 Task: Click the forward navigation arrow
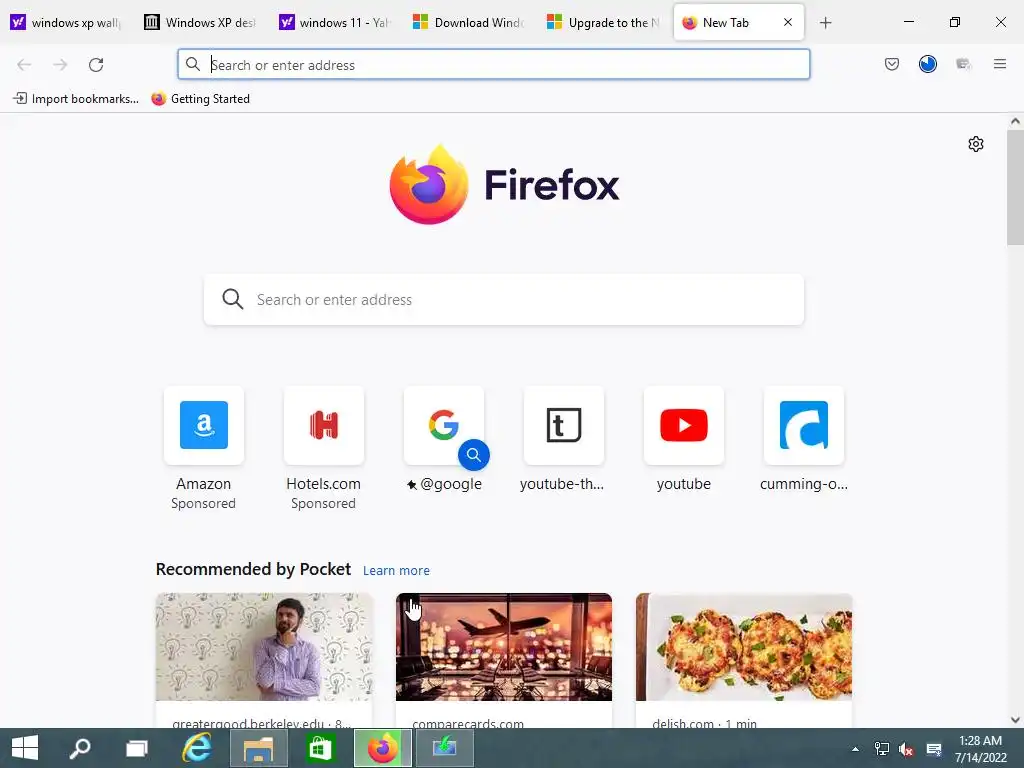[x=60, y=65]
